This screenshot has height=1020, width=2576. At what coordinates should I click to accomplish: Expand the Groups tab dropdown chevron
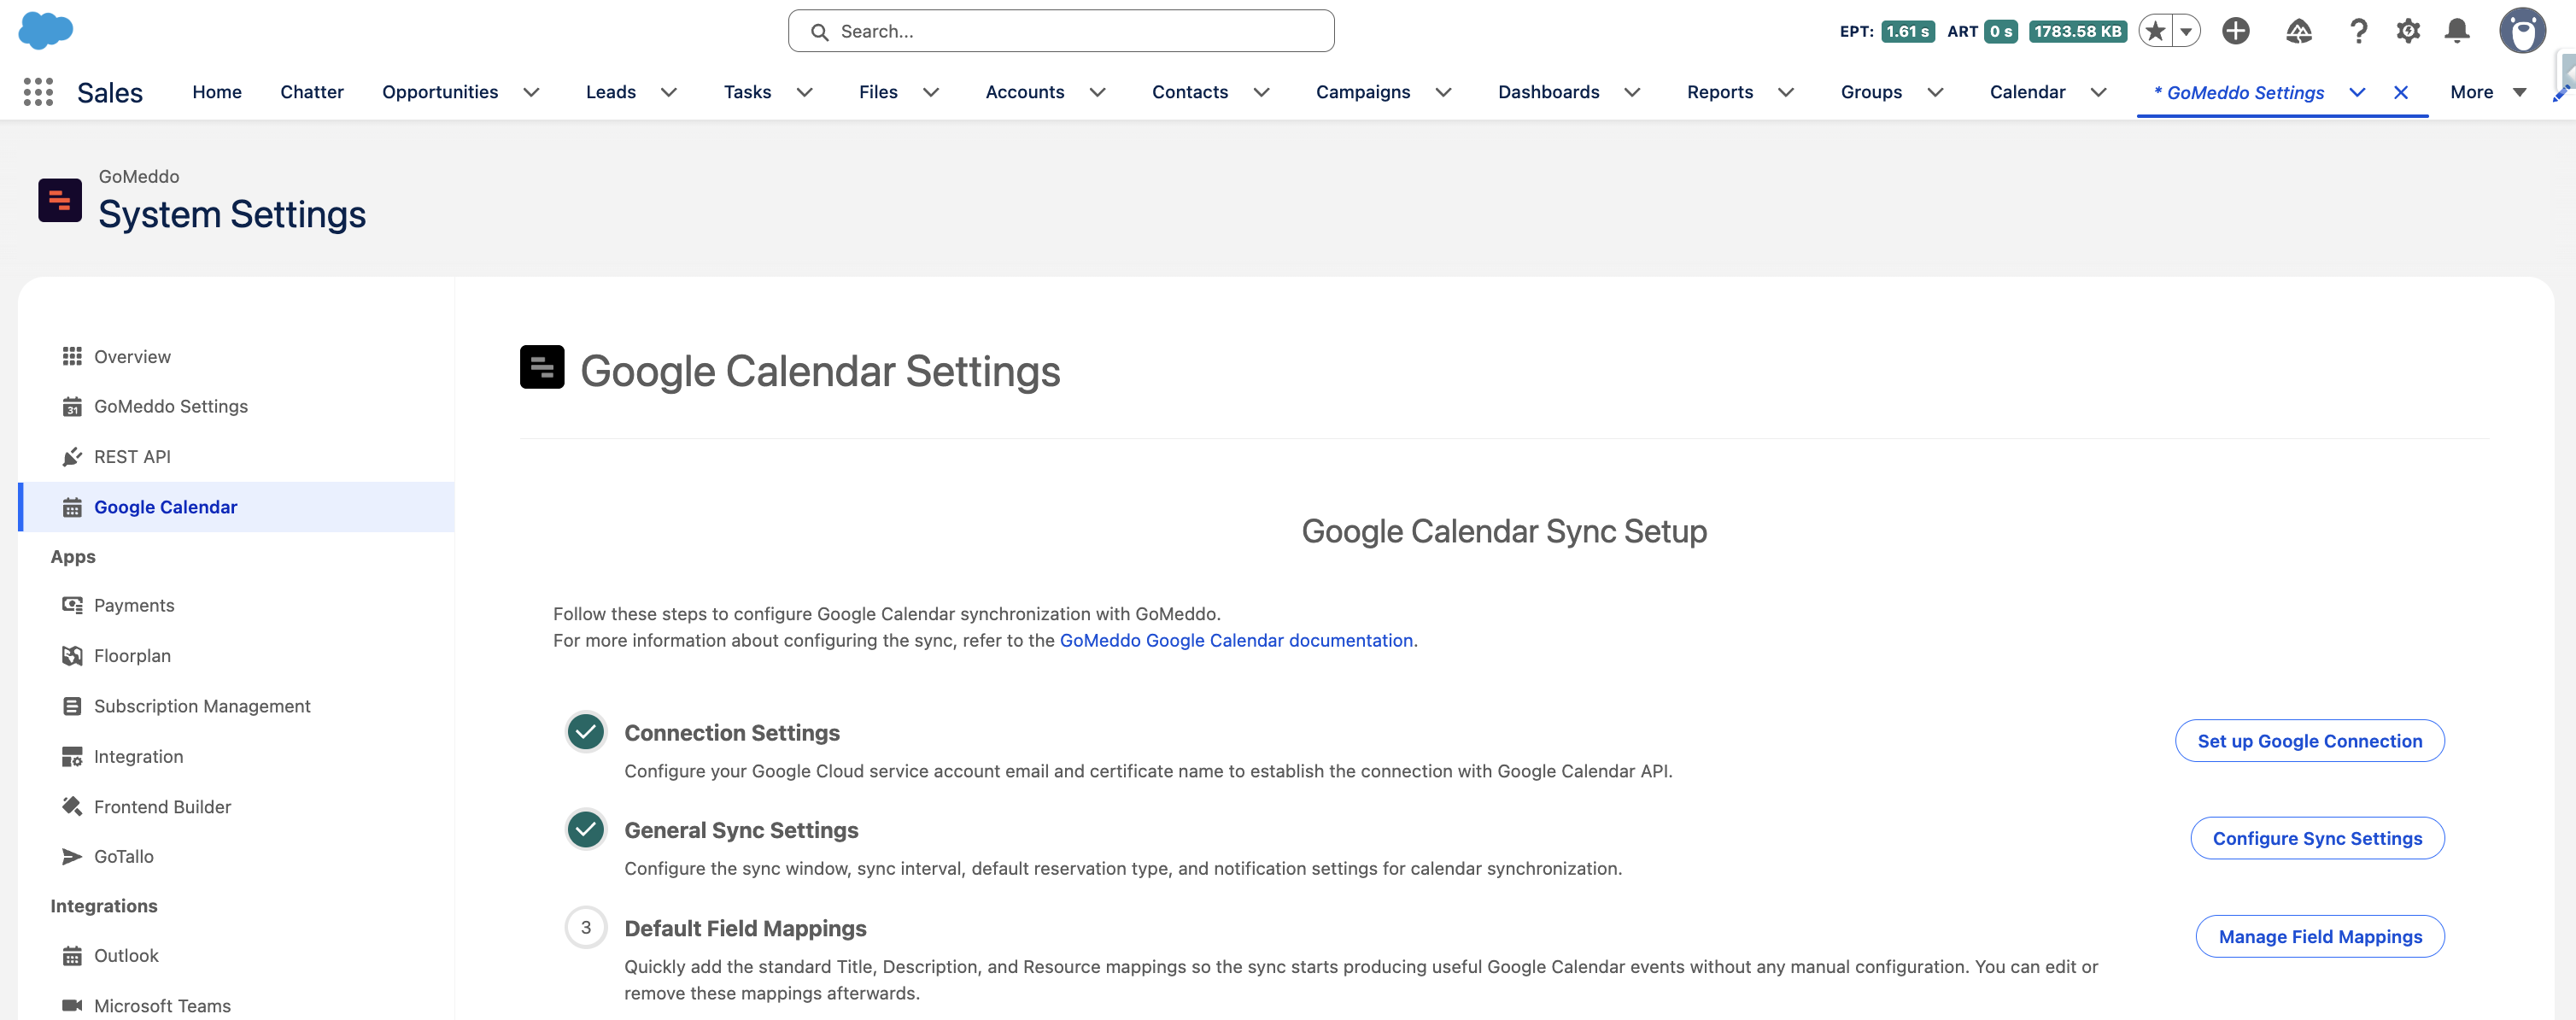[x=1936, y=92]
